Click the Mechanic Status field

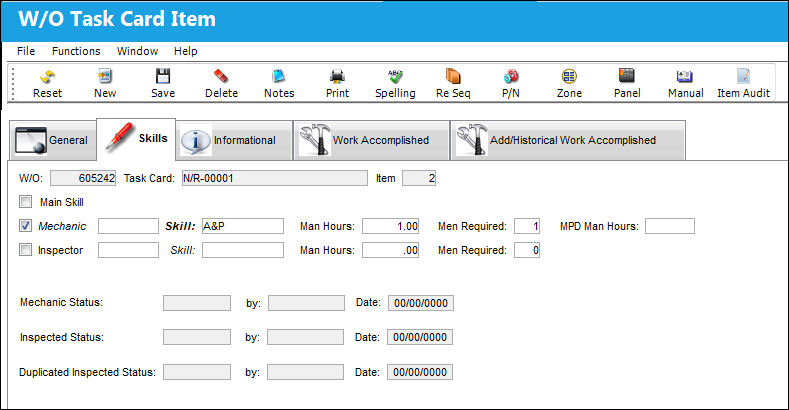[197, 303]
